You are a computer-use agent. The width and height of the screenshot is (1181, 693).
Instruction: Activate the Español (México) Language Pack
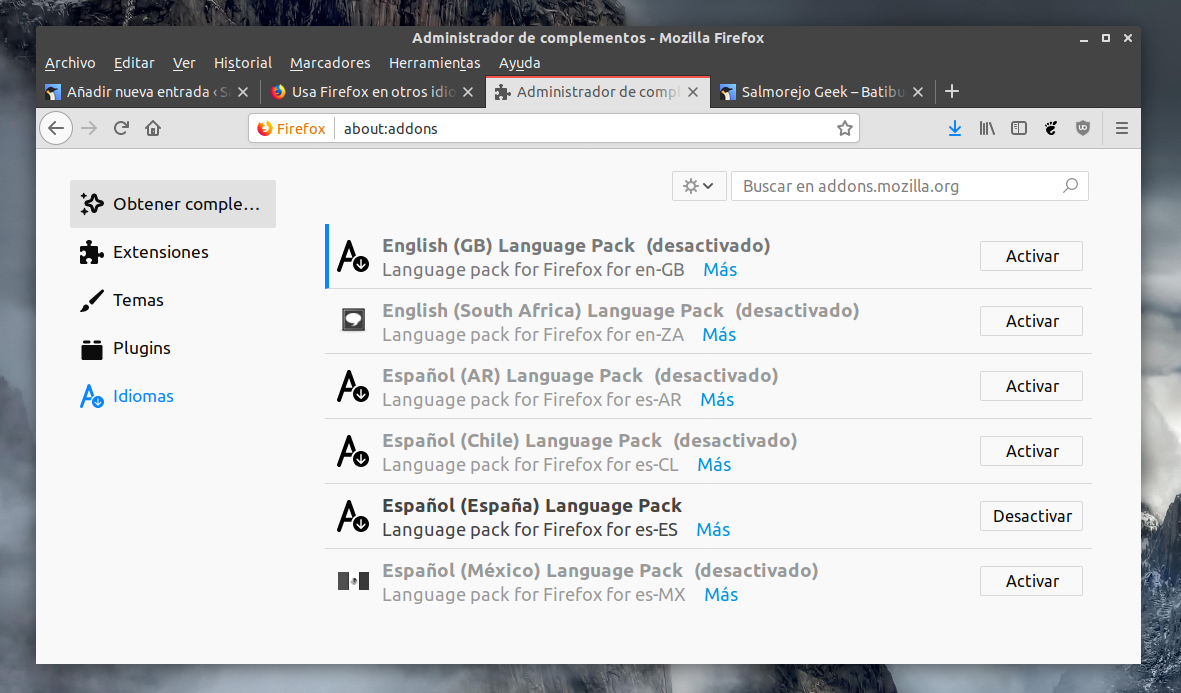pos(1031,581)
